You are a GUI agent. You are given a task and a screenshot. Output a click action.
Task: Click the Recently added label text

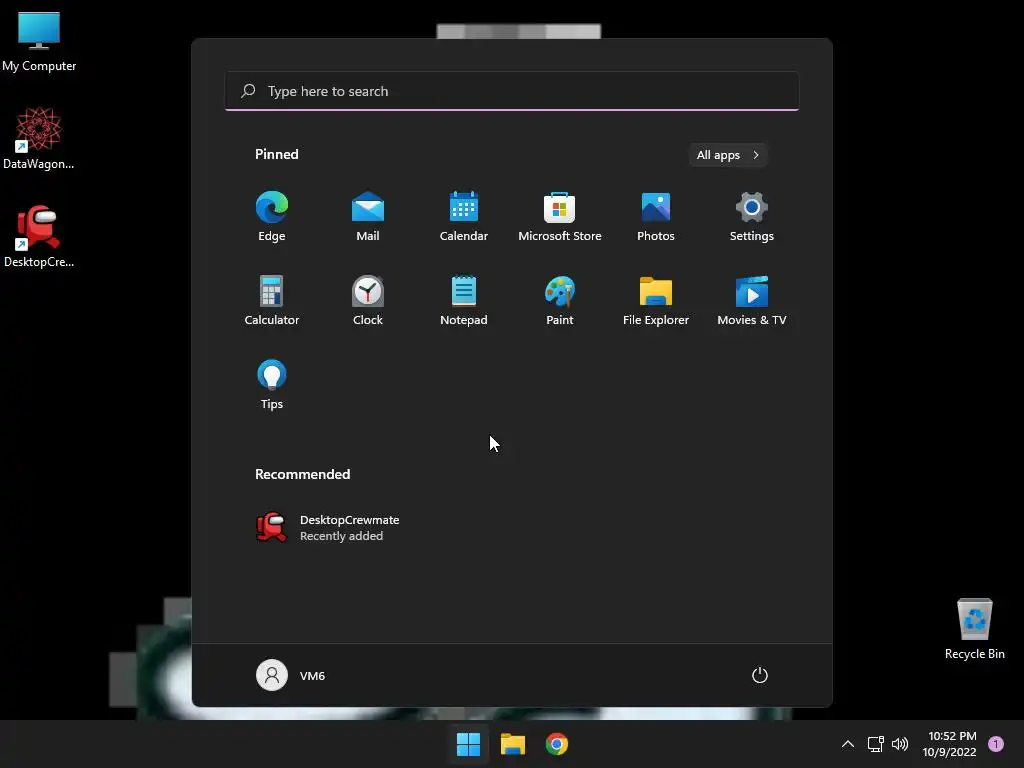pyautogui.click(x=342, y=536)
